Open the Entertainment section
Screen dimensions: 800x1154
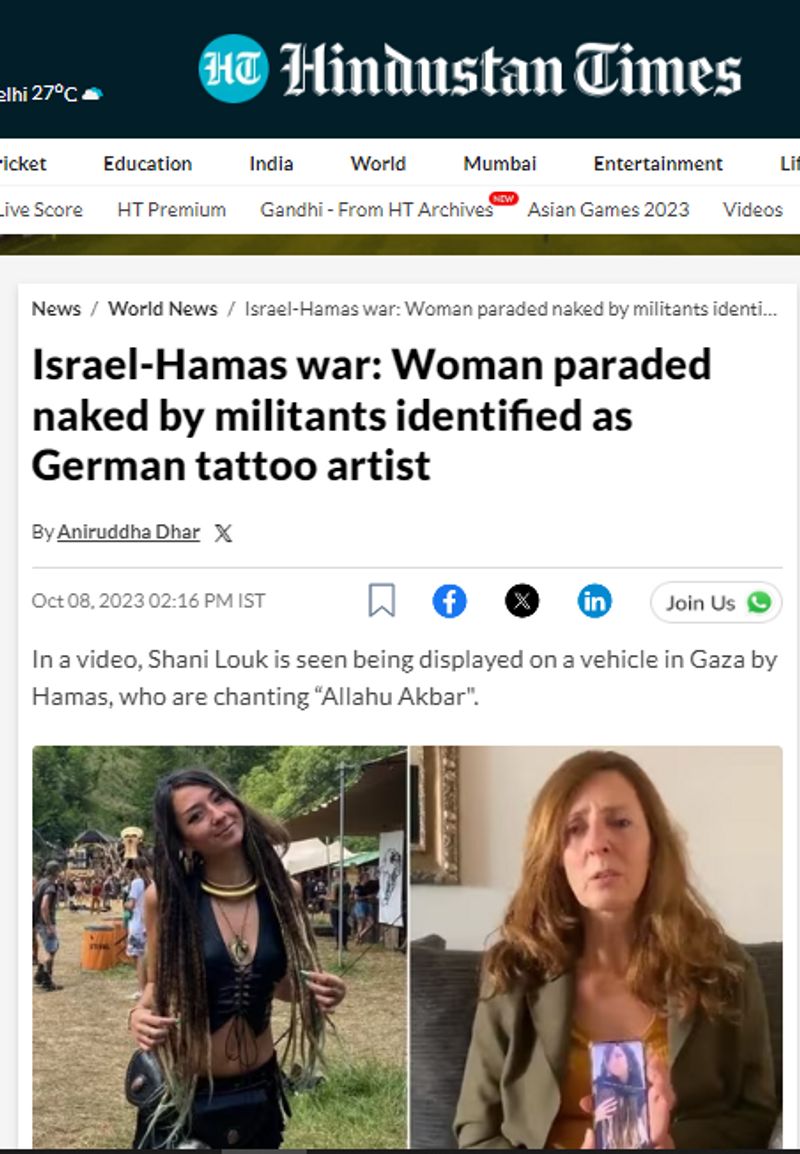[x=658, y=163]
